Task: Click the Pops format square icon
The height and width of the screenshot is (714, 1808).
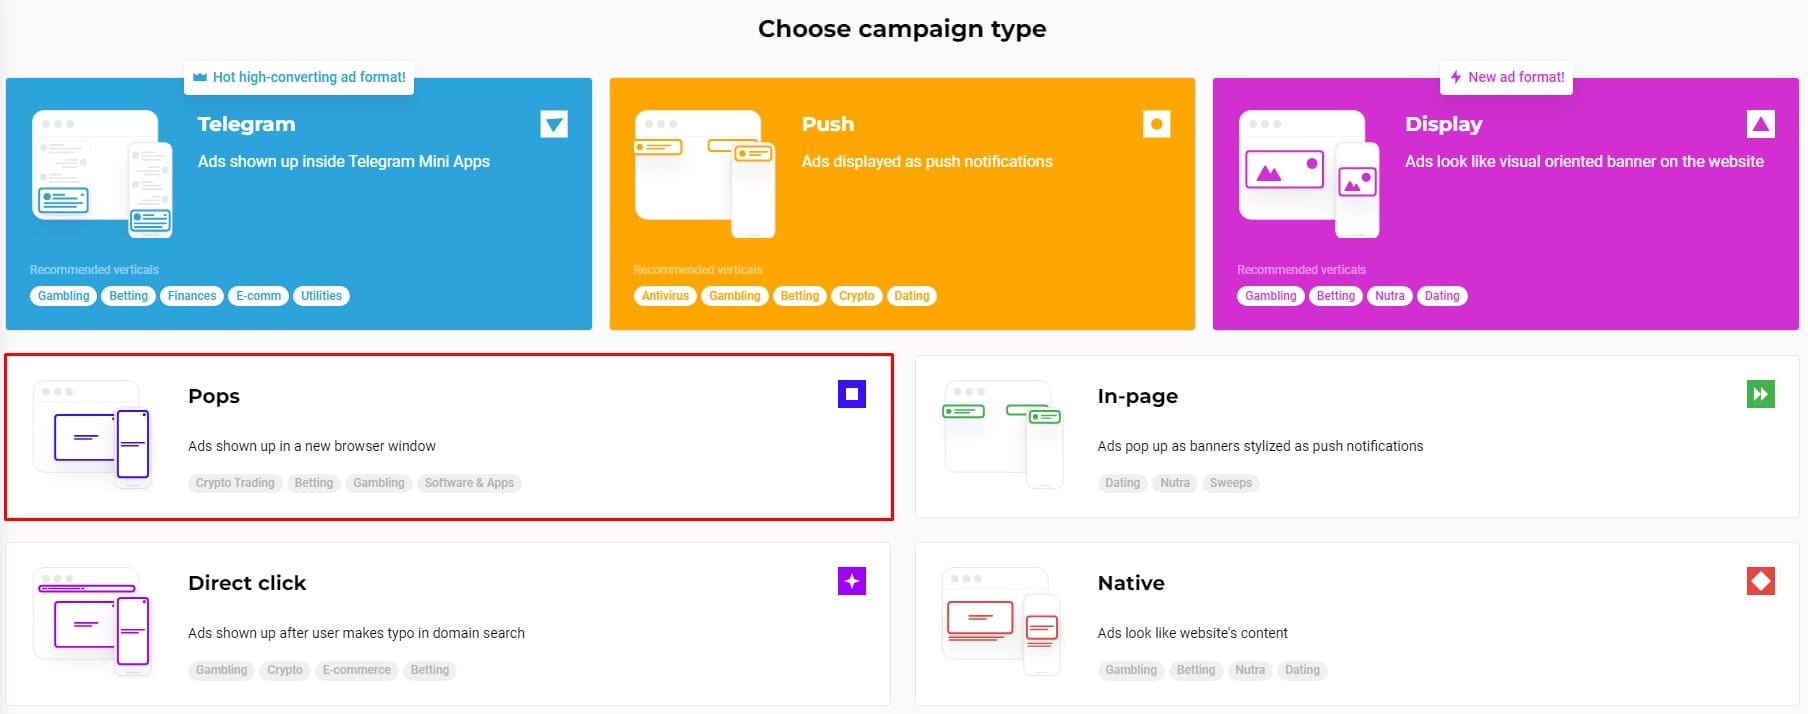Action: coord(850,394)
